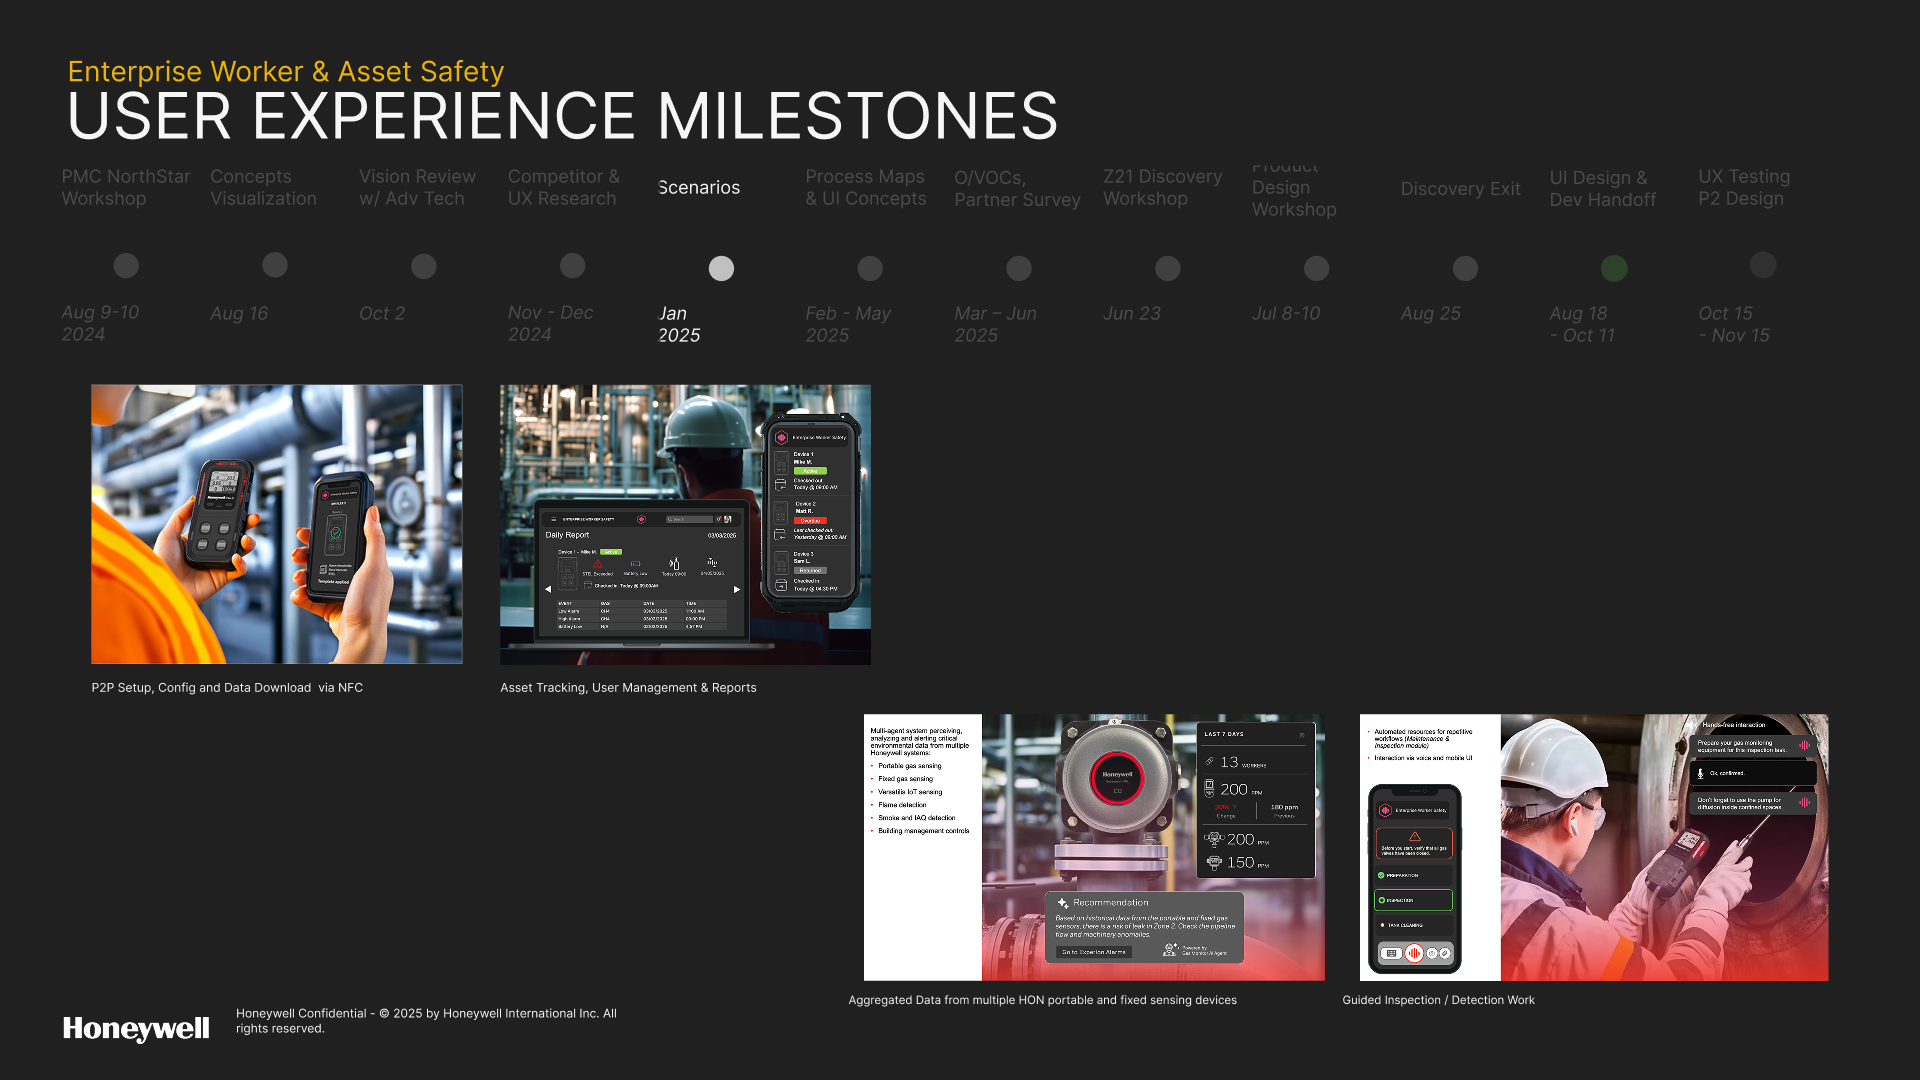The width and height of the screenshot is (1920, 1080).
Task: Open the P2P Setup NFC devices image
Action: coord(277,524)
